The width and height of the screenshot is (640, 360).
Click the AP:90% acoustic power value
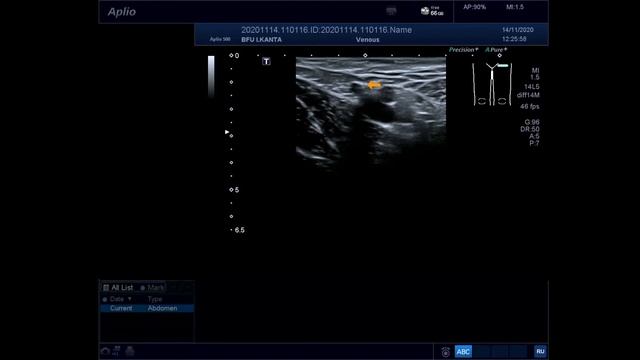tap(474, 7)
